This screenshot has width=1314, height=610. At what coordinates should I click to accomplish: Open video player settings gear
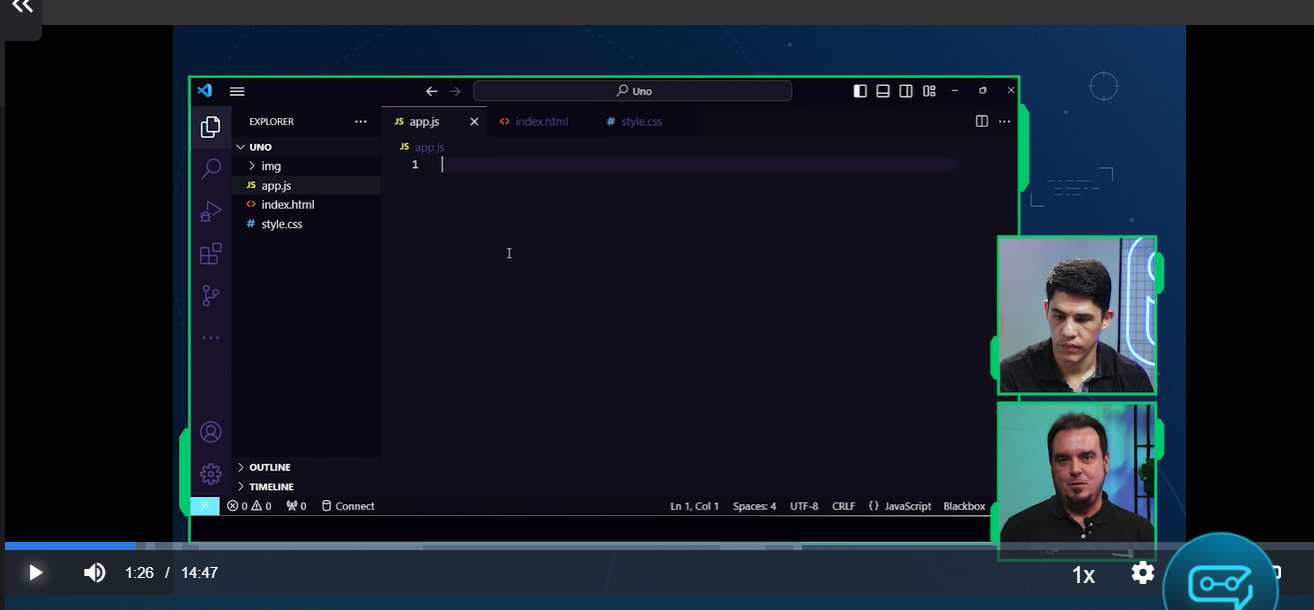pyautogui.click(x=1143, y=573)
